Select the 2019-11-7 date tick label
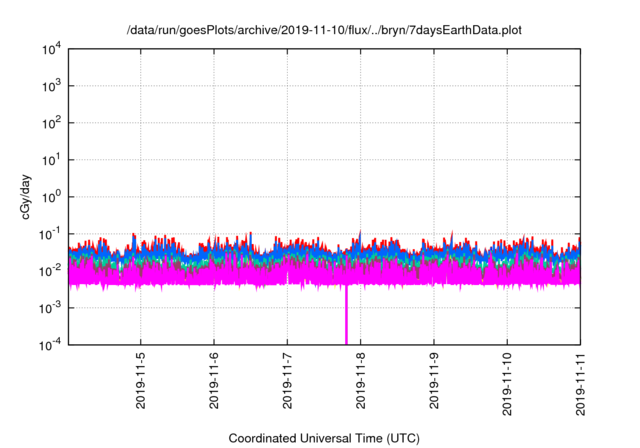This screenshot has height=448, width=640. click(287, 382)
